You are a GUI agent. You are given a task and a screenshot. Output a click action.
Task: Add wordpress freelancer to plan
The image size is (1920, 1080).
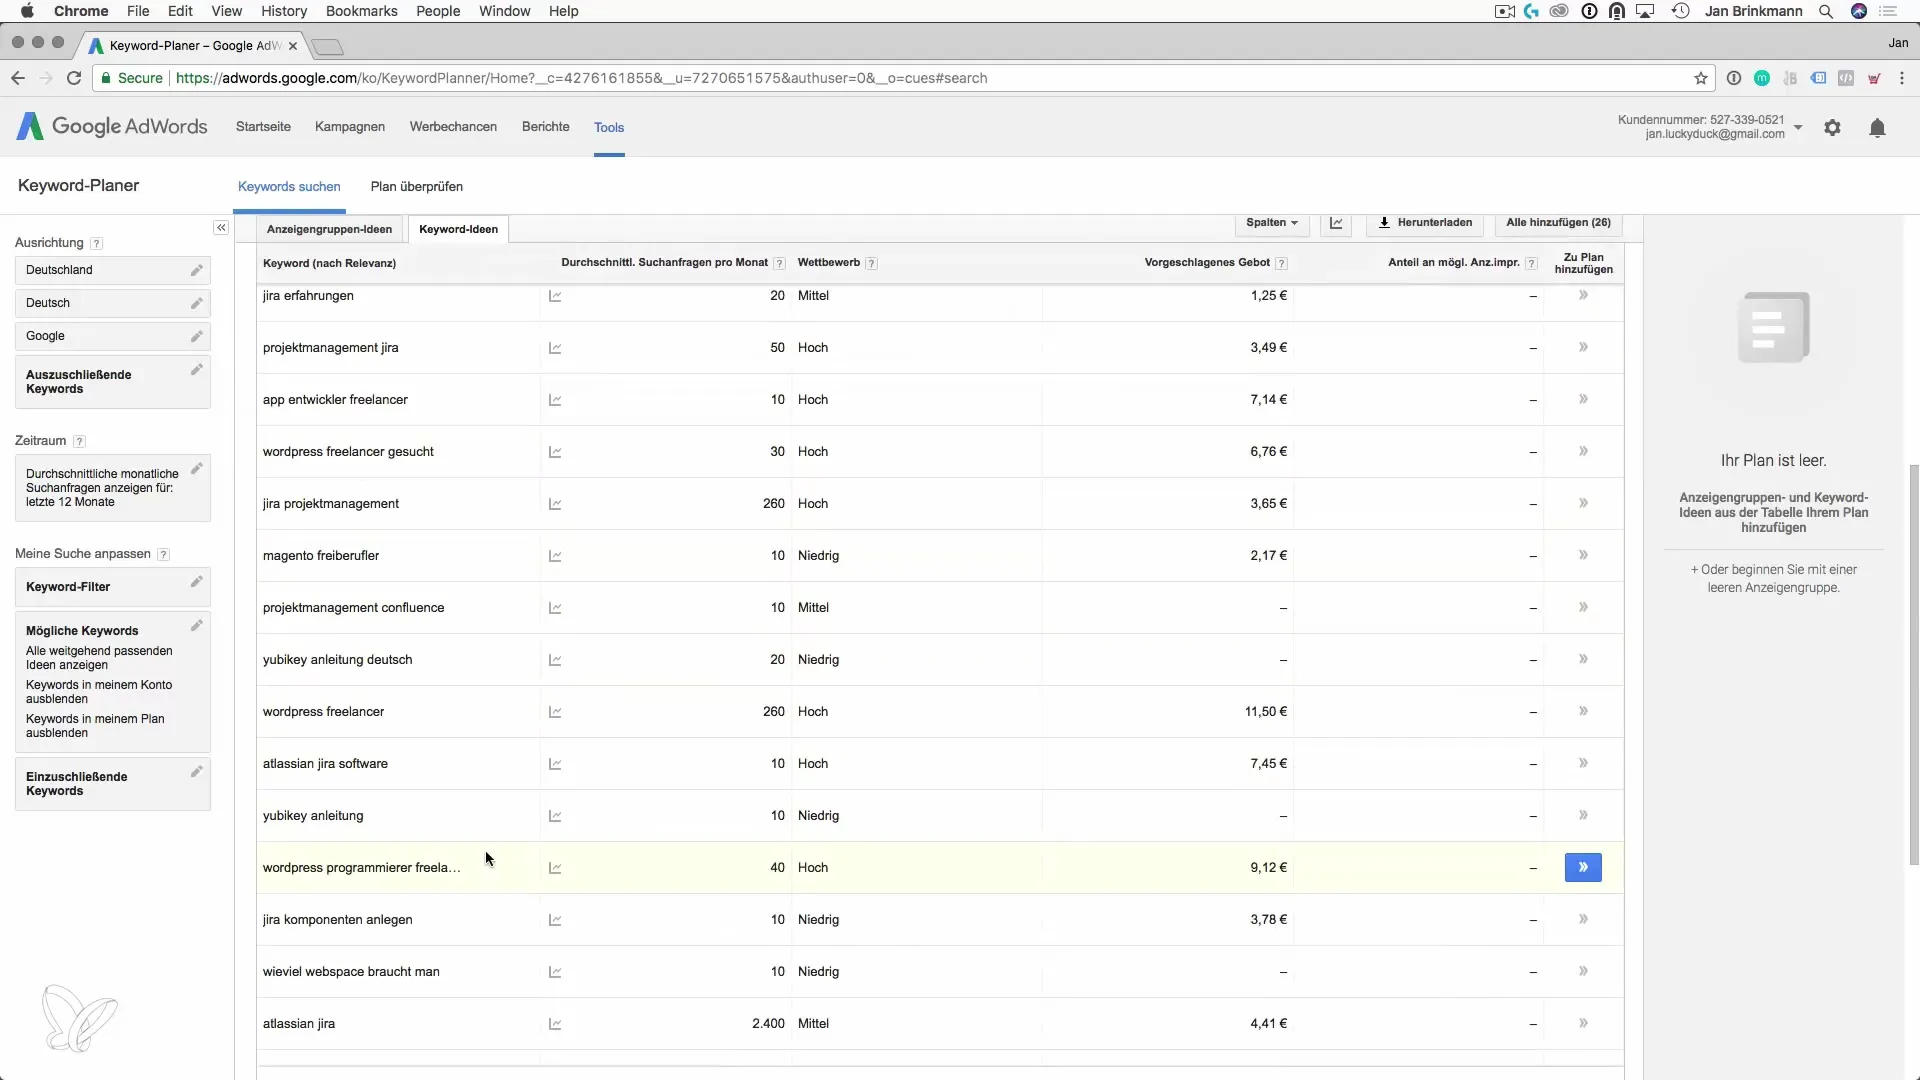click(1583, 711)
